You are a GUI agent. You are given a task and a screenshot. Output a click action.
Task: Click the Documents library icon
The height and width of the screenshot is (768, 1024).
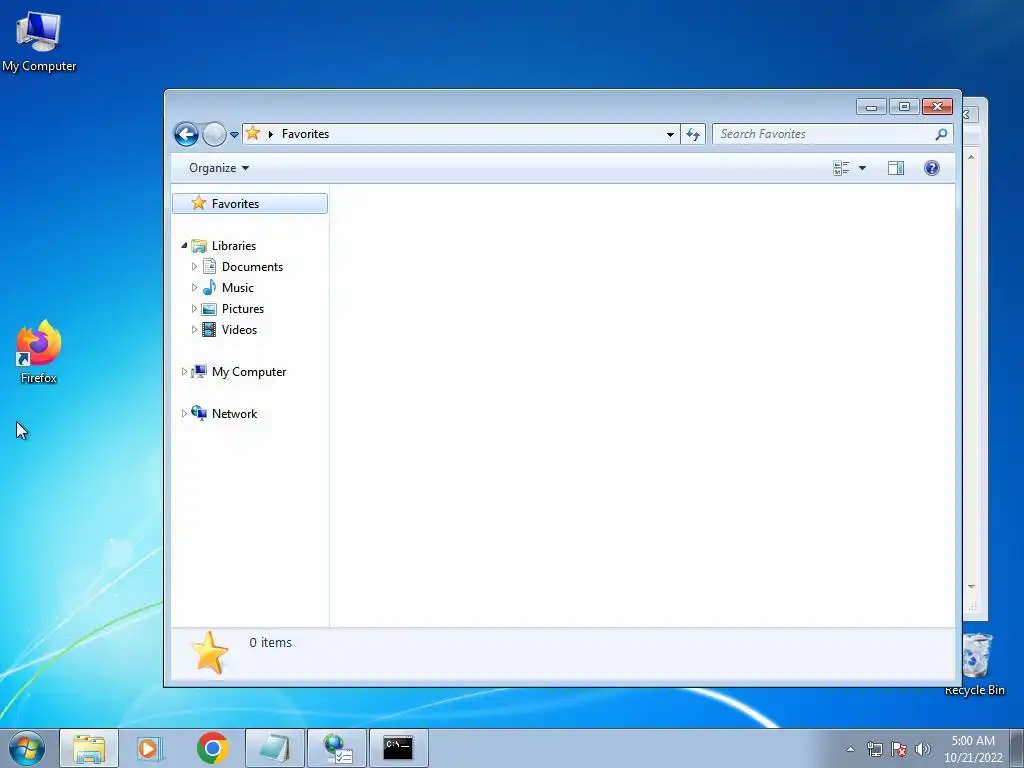coord(209,266)
